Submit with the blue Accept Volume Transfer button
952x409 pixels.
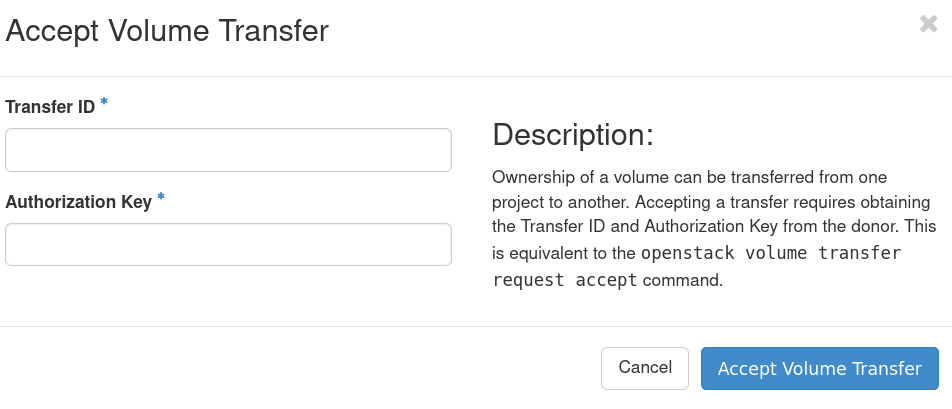[819, 368]
